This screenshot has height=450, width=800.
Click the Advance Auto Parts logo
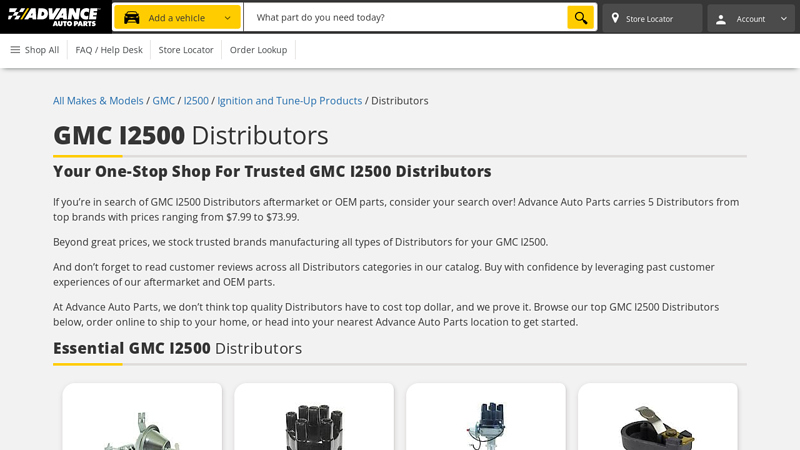(53, 17)
